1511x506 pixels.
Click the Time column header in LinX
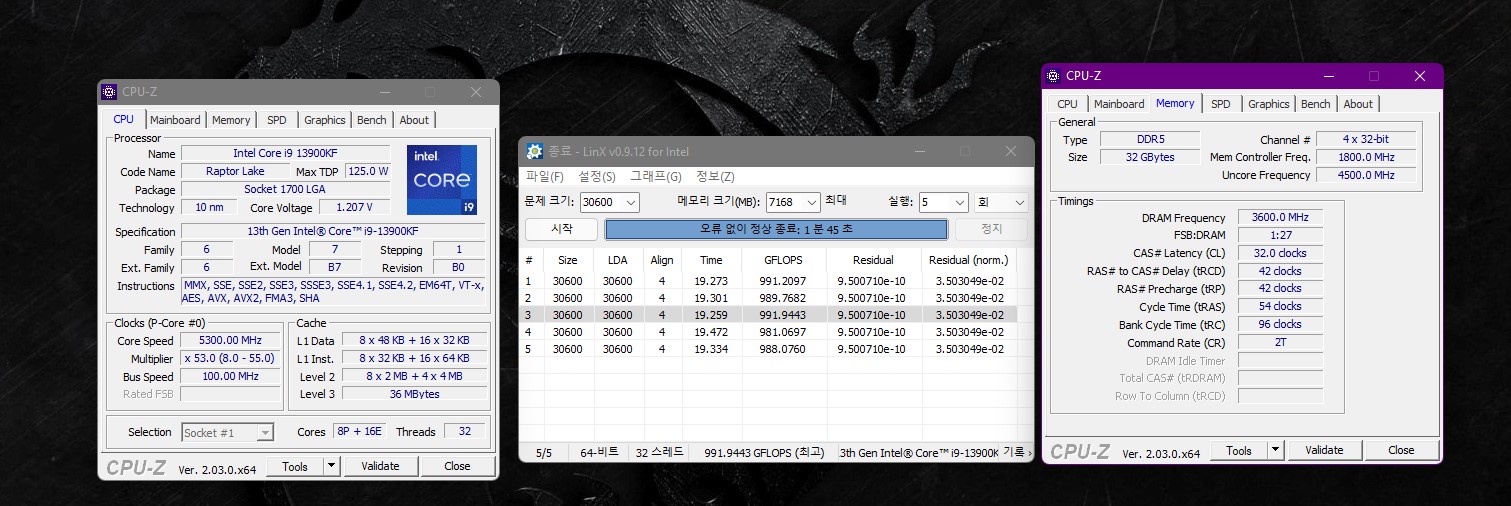[711, 260]
